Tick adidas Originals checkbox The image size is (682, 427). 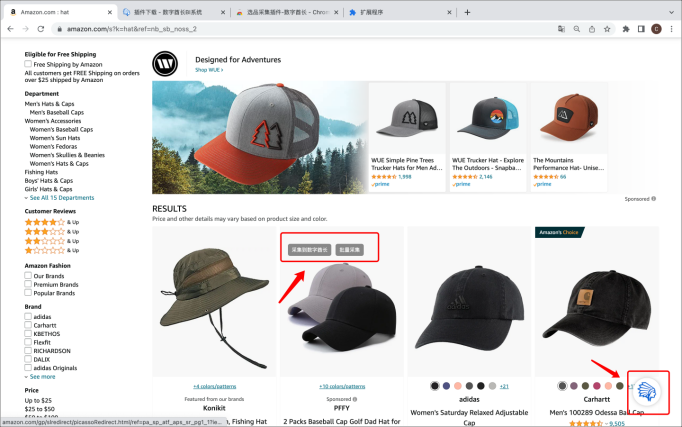[28, 367]
